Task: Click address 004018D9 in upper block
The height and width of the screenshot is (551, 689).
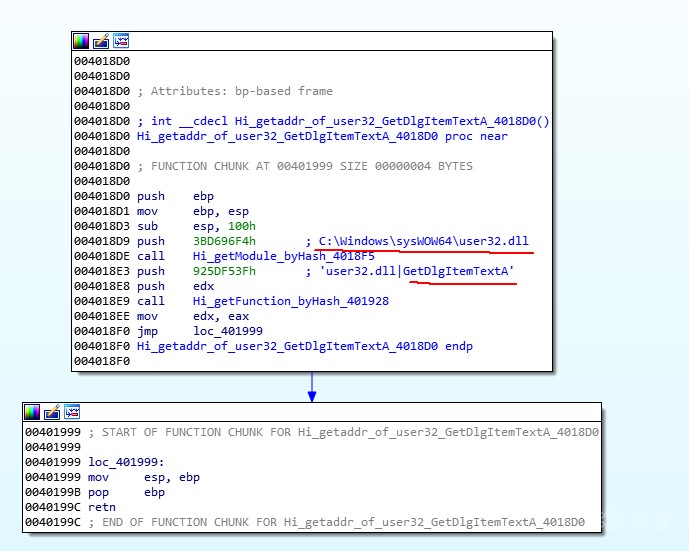Action: click(x=102, y=241)
